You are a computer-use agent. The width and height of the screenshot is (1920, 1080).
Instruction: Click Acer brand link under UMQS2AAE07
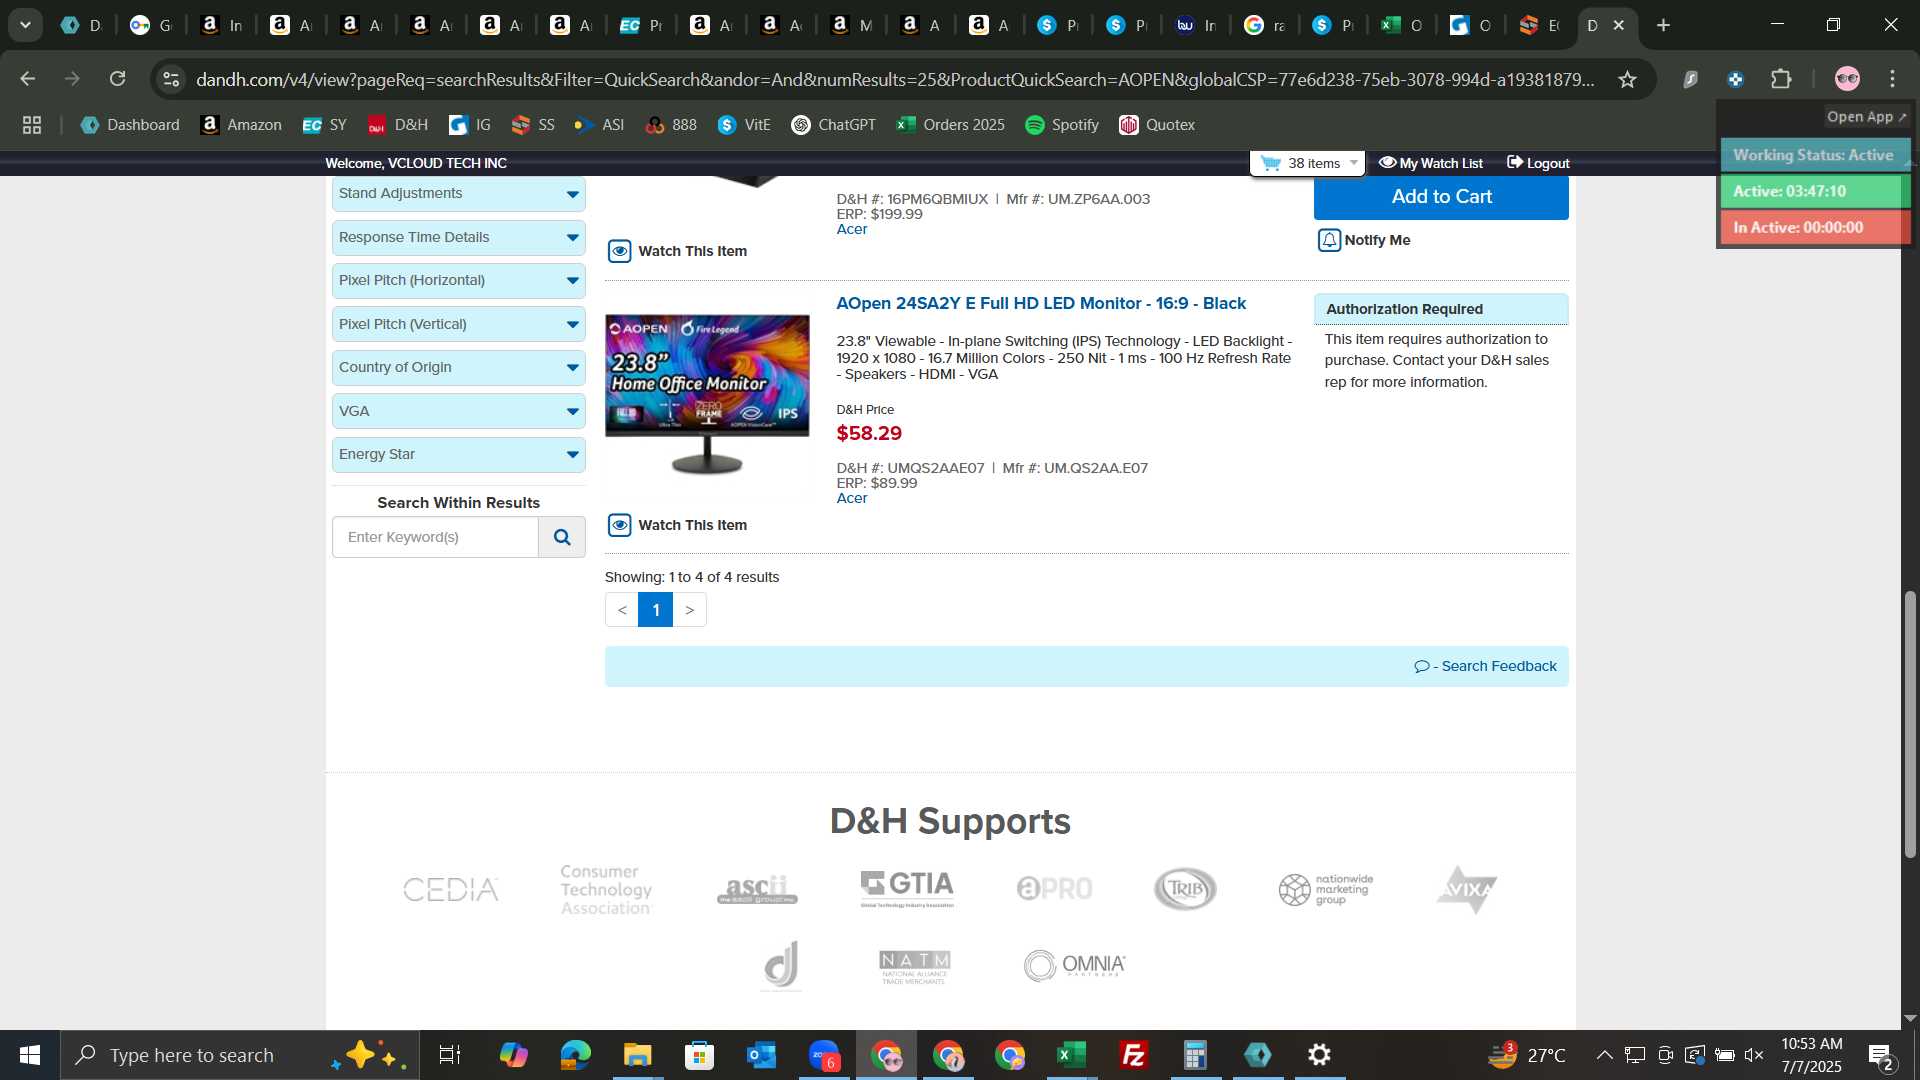tap(852, 499)
